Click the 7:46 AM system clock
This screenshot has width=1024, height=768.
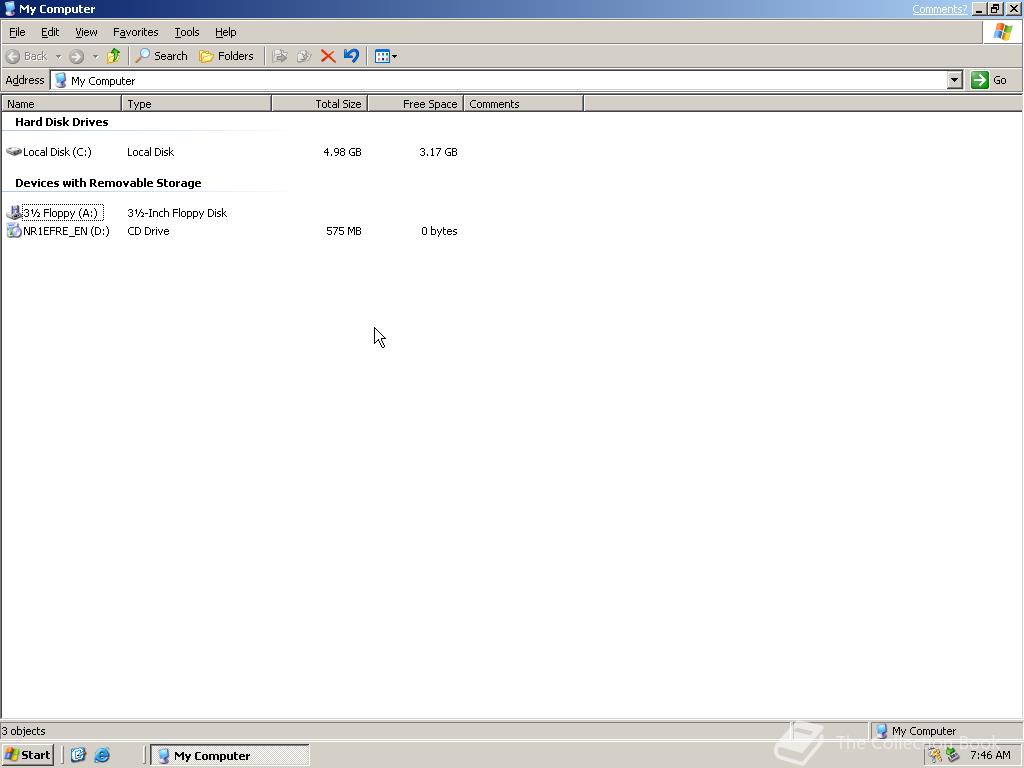click(990, 756)
